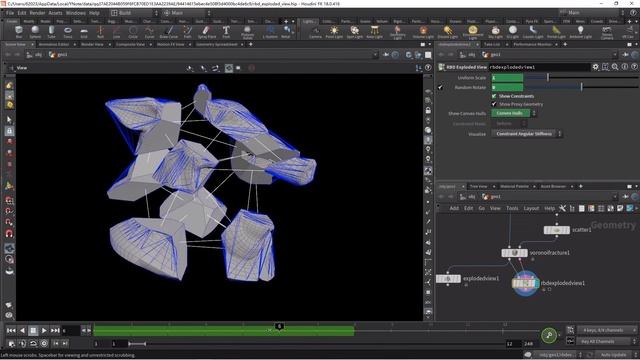Jump to last frame on playbar

pyautogui.click(x=55, y=330)
